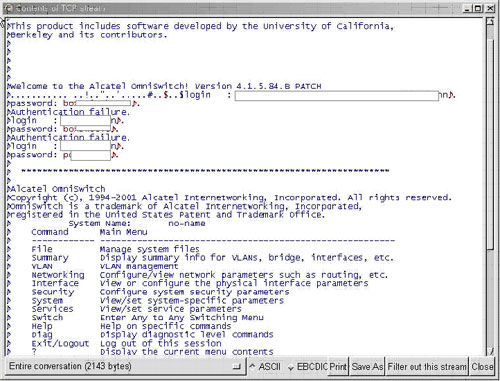Click the 'Help' command row
500x381 pixels.
pos(131,326)
